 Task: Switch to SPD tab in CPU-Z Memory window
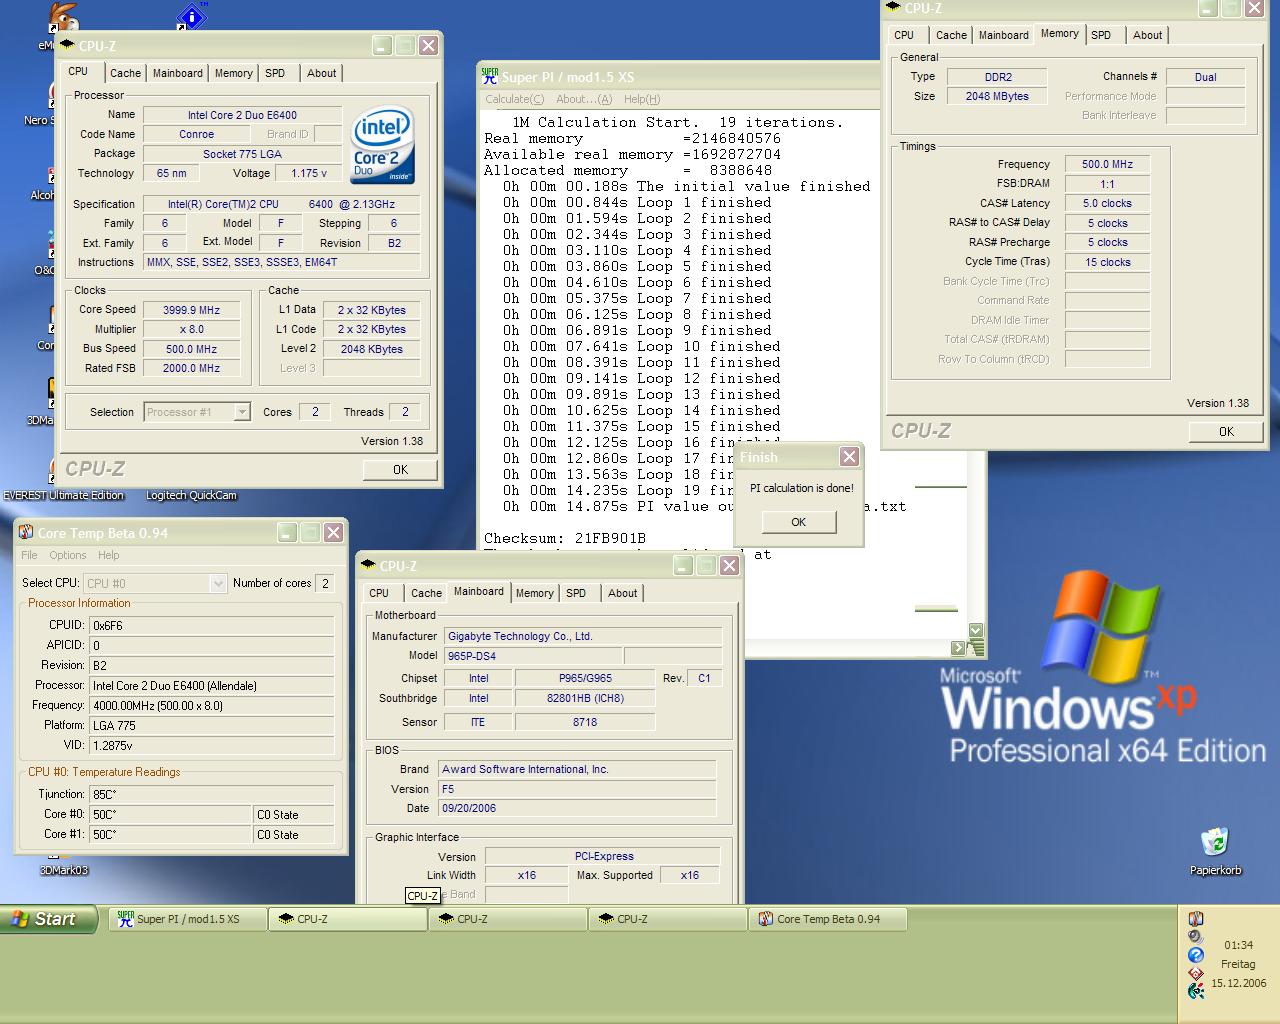click(x=1101, y=35)
